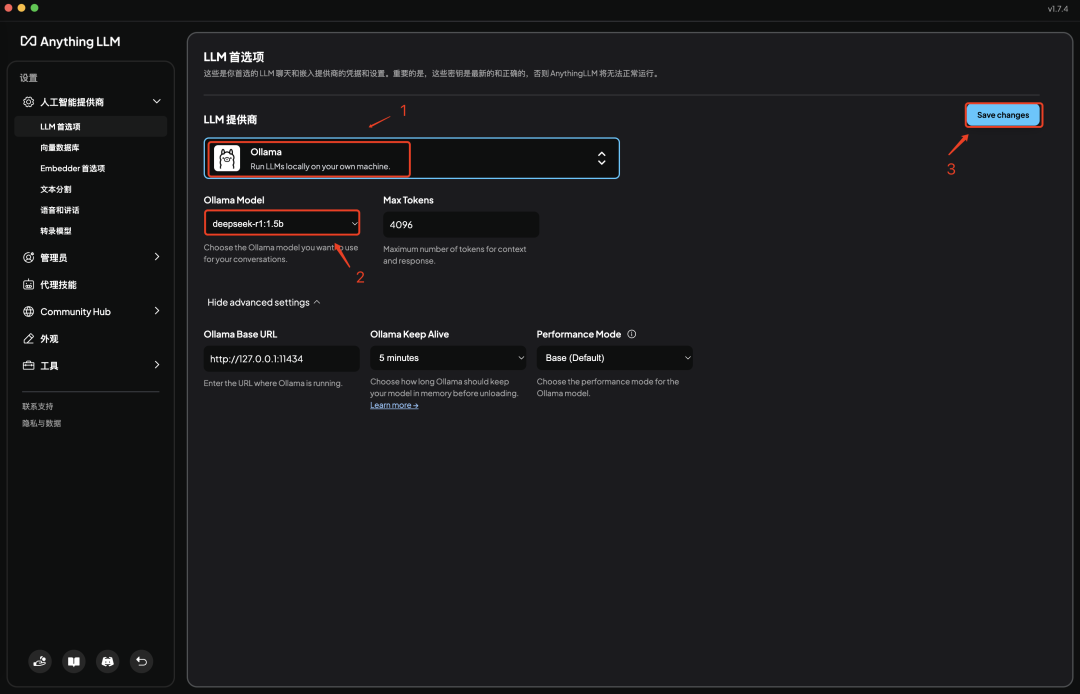The image size is (1080, 694).
Task: Click Save changes button
Action: tap(1003, 115)
